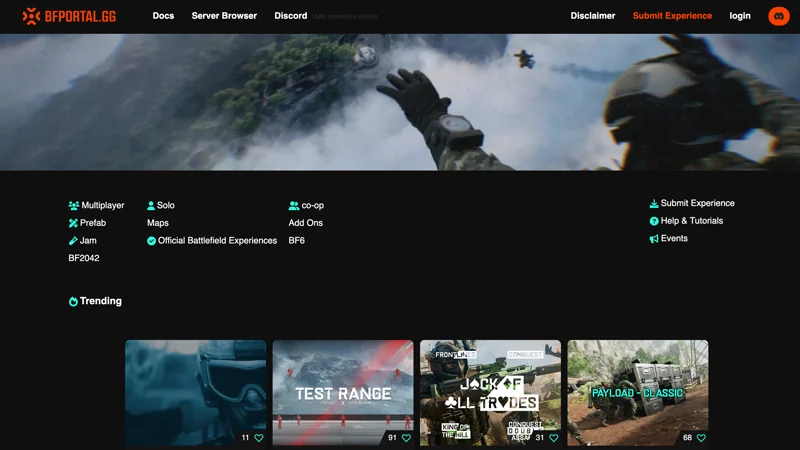
Task: Click the Events megaphone icon
Action: tap(654, 239)
